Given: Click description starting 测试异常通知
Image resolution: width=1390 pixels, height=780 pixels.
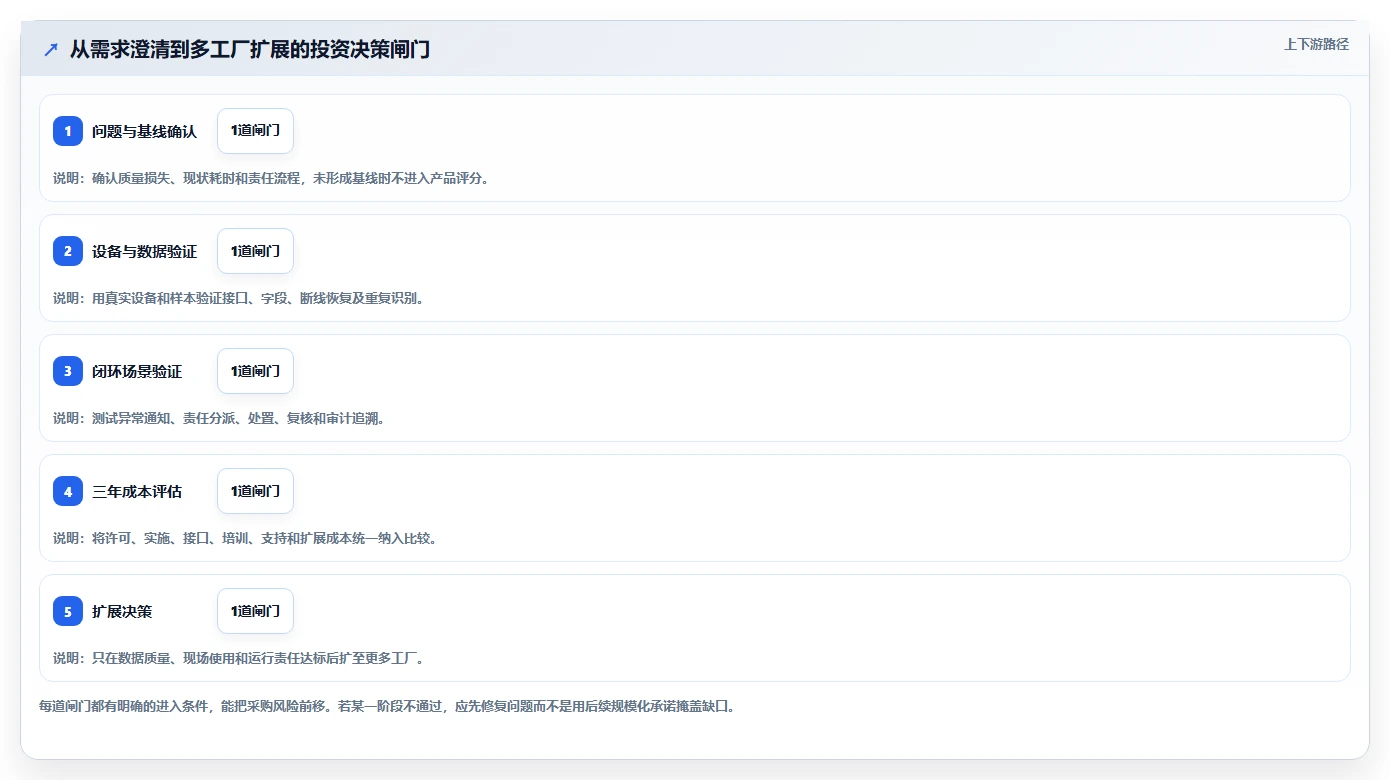Looking at the screenshot, I should [219, 418].
